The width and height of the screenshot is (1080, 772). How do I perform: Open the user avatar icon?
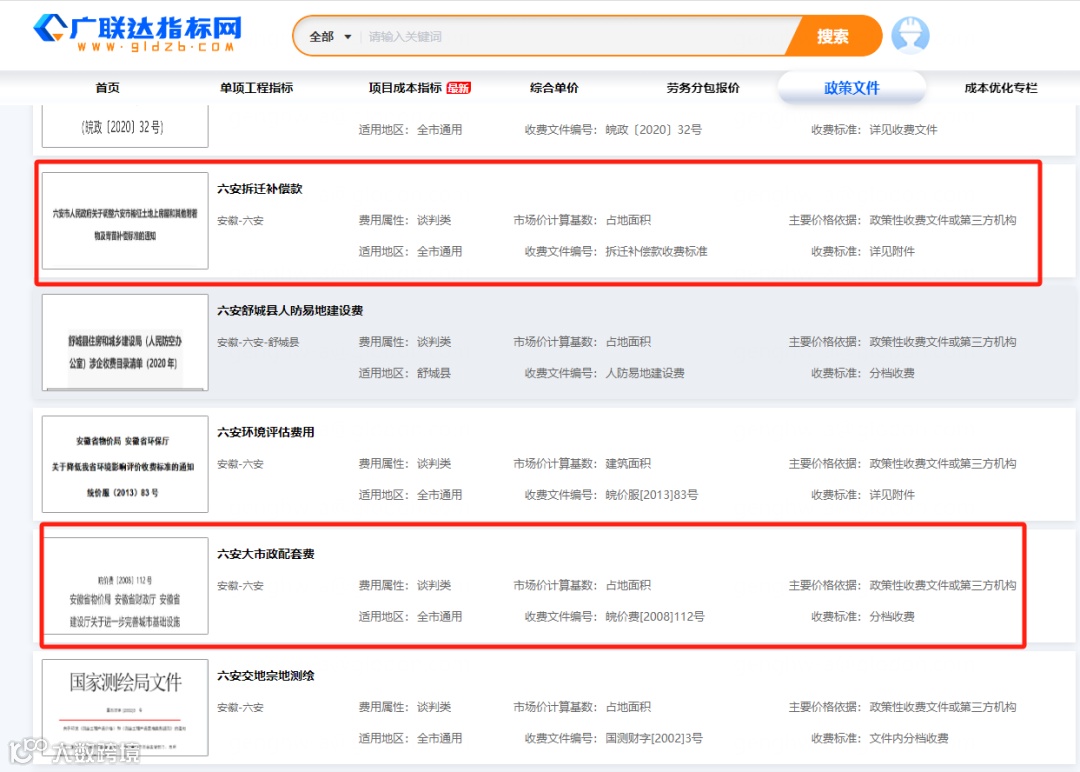tap(910, 35)
